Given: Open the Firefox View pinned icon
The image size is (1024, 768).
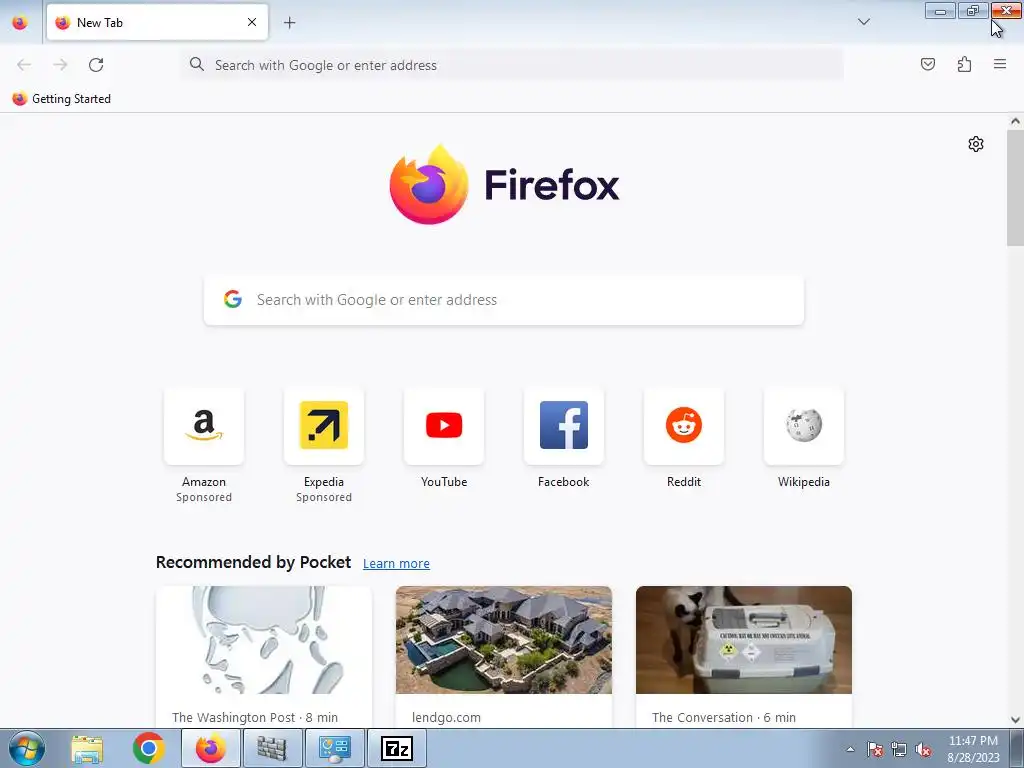Looking at the screenshot, I should pyautogui.click(x=20, y=23).
